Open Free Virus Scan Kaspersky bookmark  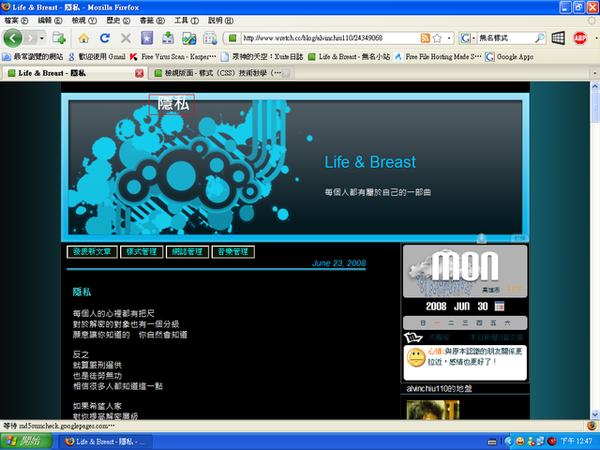point(173,57)
